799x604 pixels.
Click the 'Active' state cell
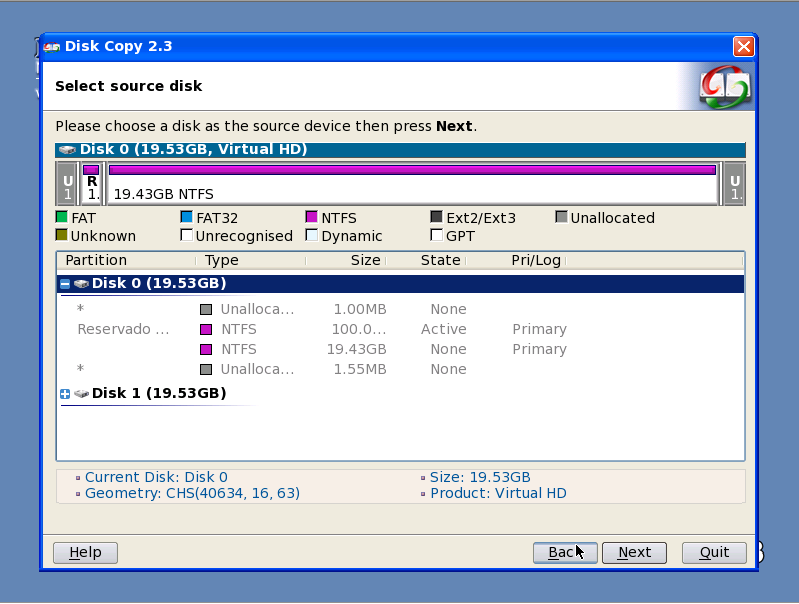click(x=444, y=329)
